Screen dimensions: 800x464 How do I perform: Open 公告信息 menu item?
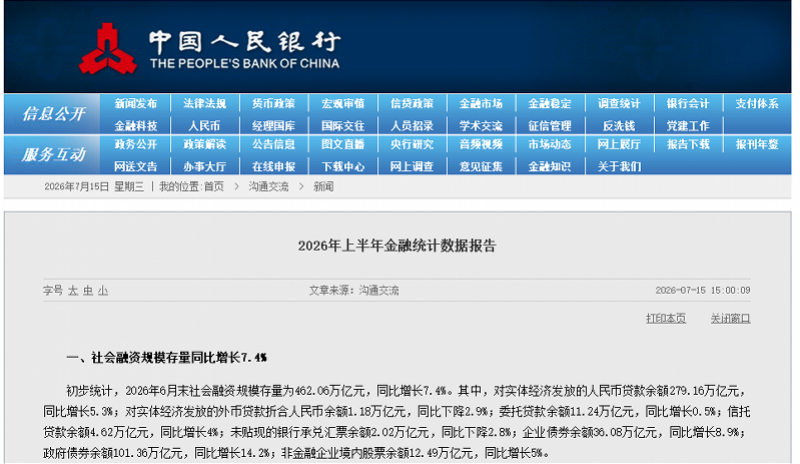pyautogui.click(x=273, y=144)
